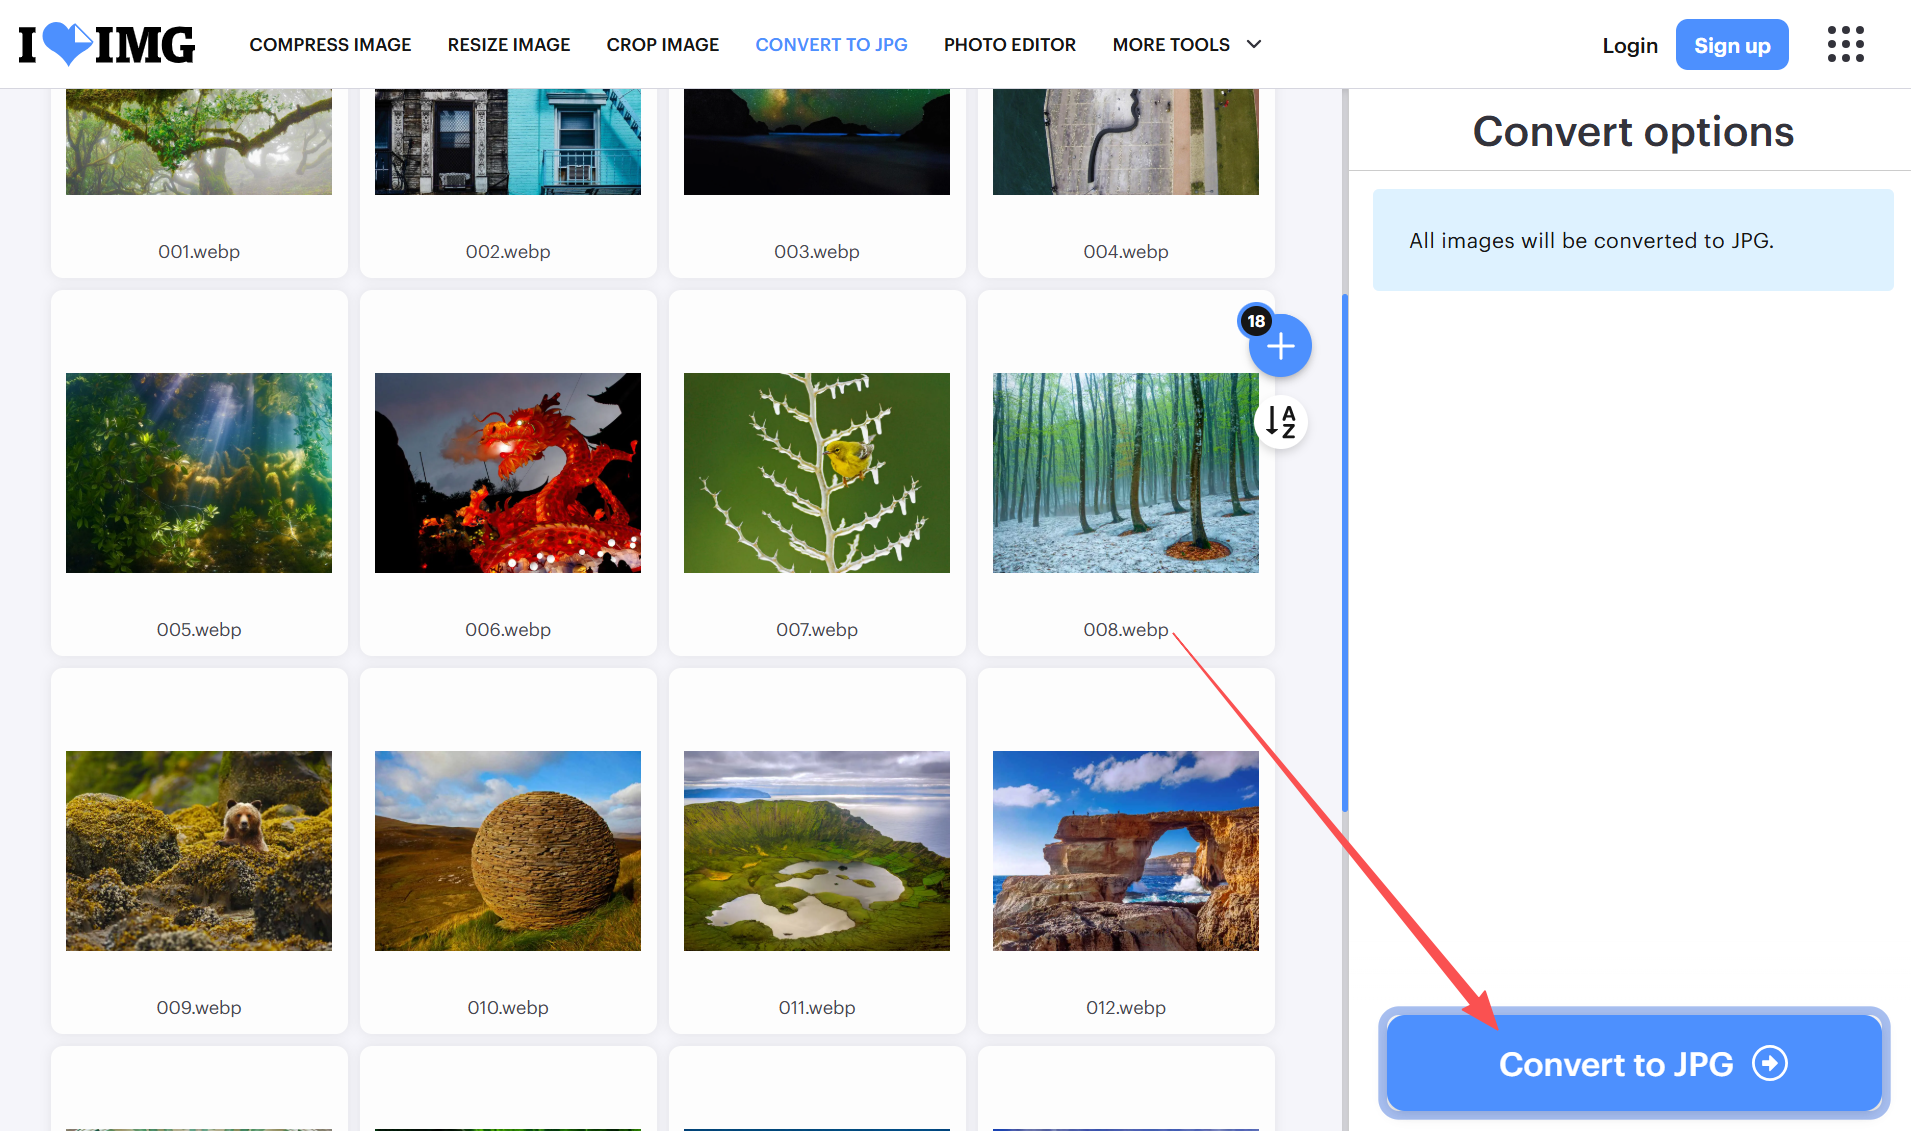Select the 010.webp stone sphere thumbnail
The height and width of the screenshot is (1131, 1911).
coord(508,851)
